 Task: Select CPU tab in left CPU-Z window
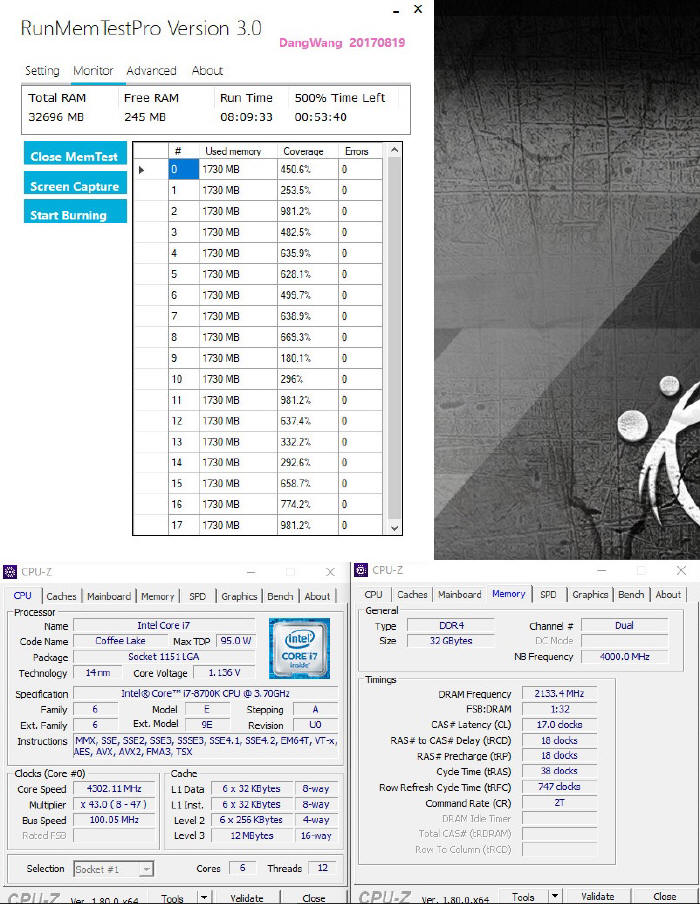pos(22,596)
